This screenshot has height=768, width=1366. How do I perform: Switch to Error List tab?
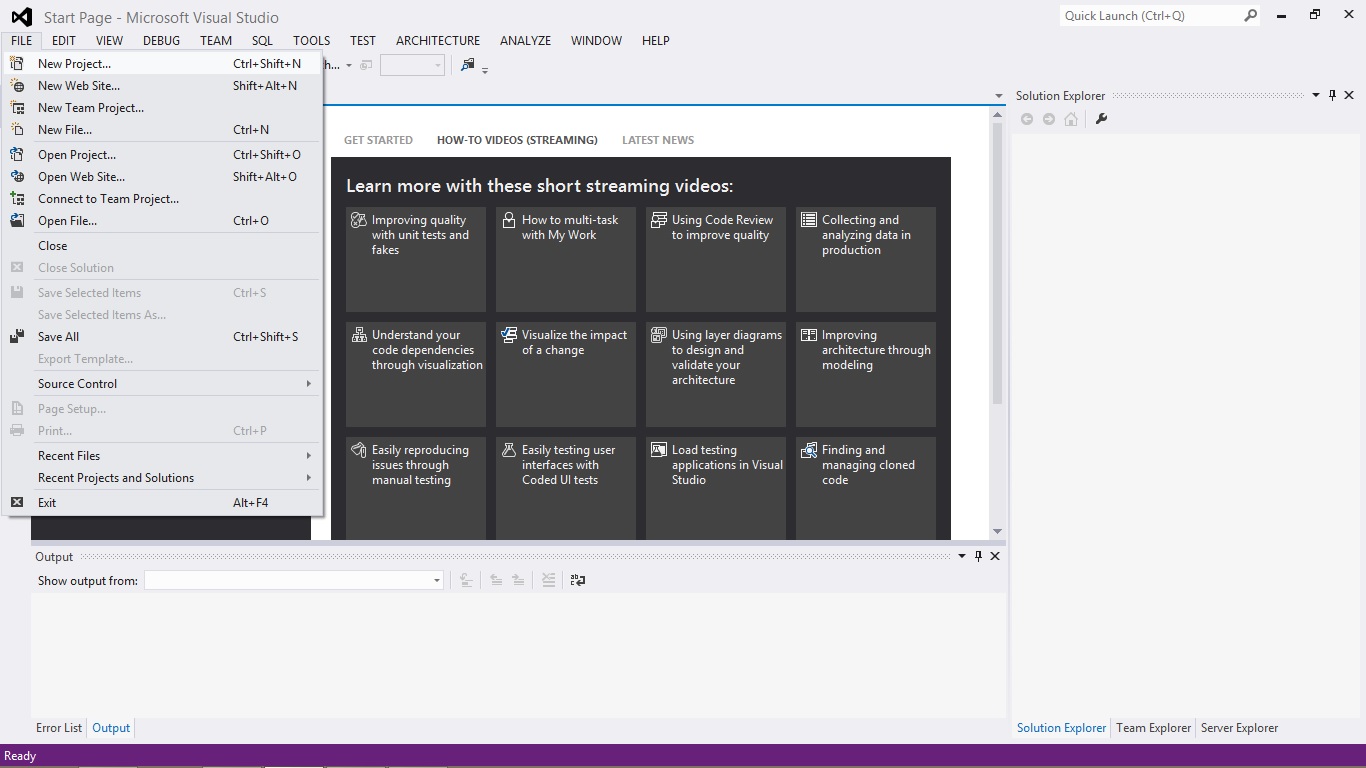(59, 728)
